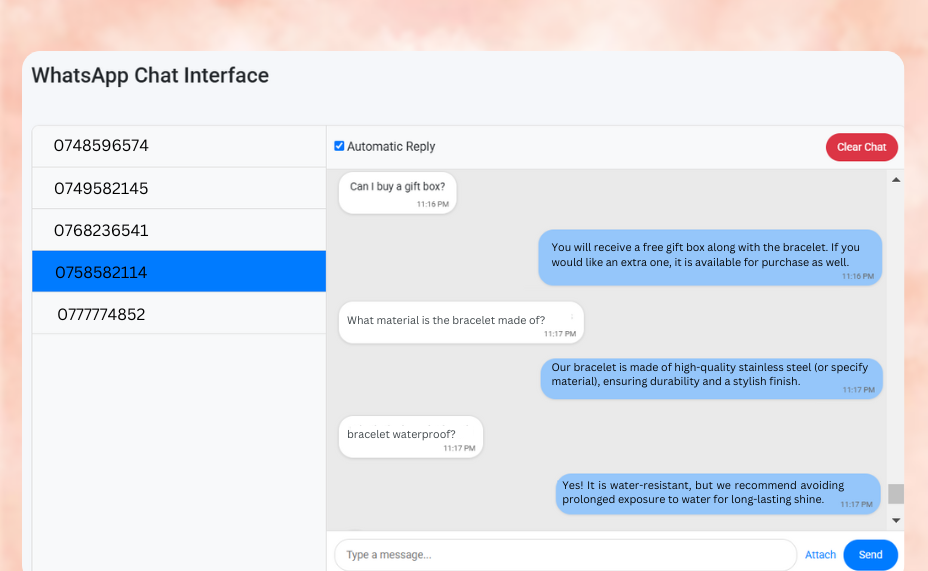Click the free gift box reply message
Viewport: 928px width, 571px height.
pyautogui.click(x=710, y=257)
